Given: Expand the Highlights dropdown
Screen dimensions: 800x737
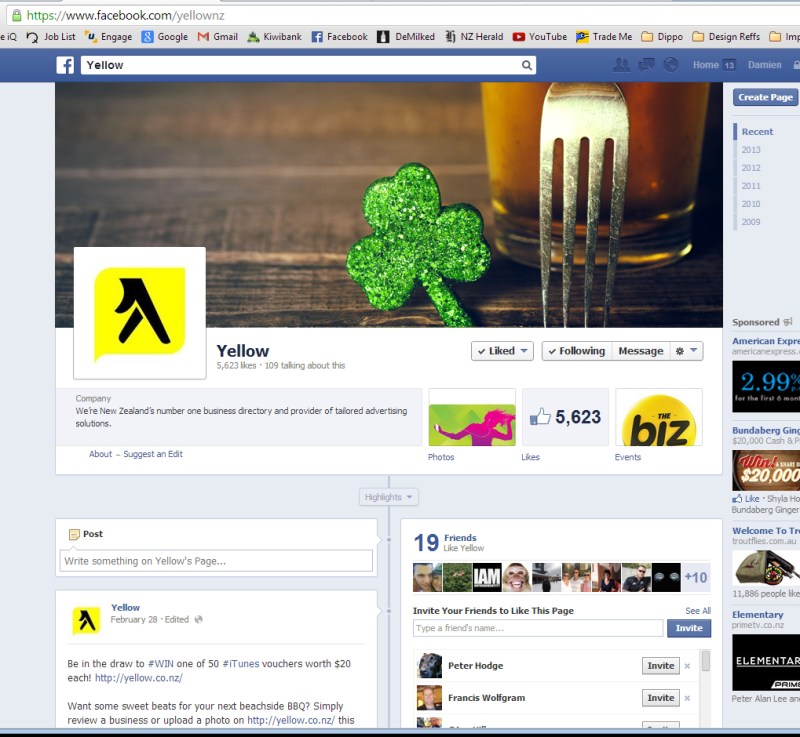Looking at the screenshot, I should 389,497.
